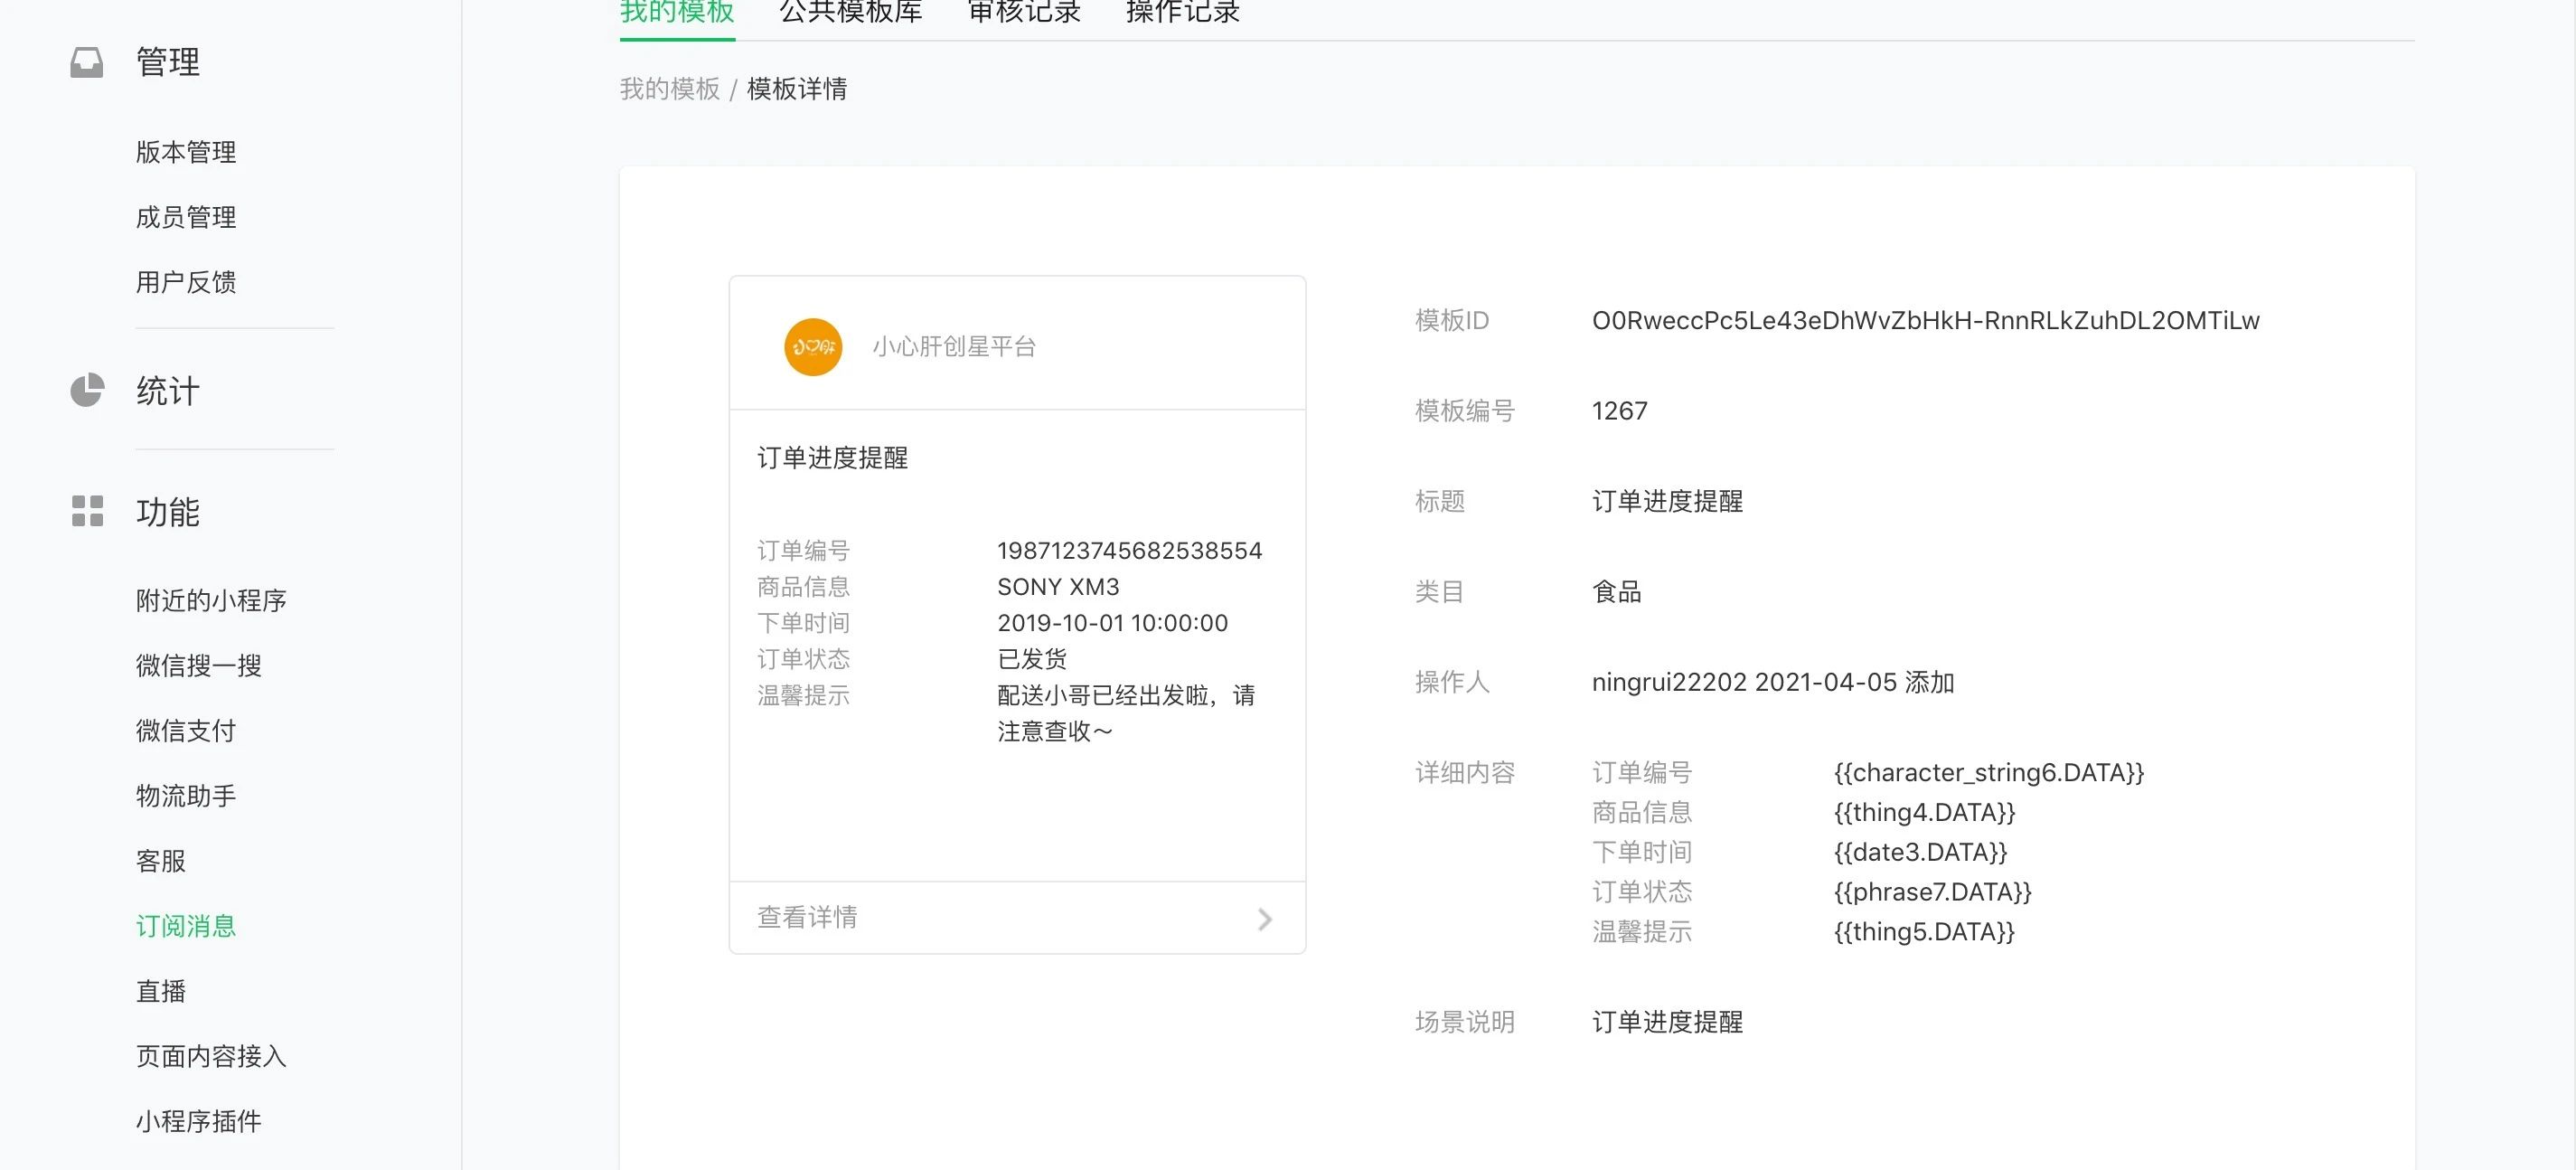
Task: Open 成员管理 in the sidebar
Action: coord(186,217)
